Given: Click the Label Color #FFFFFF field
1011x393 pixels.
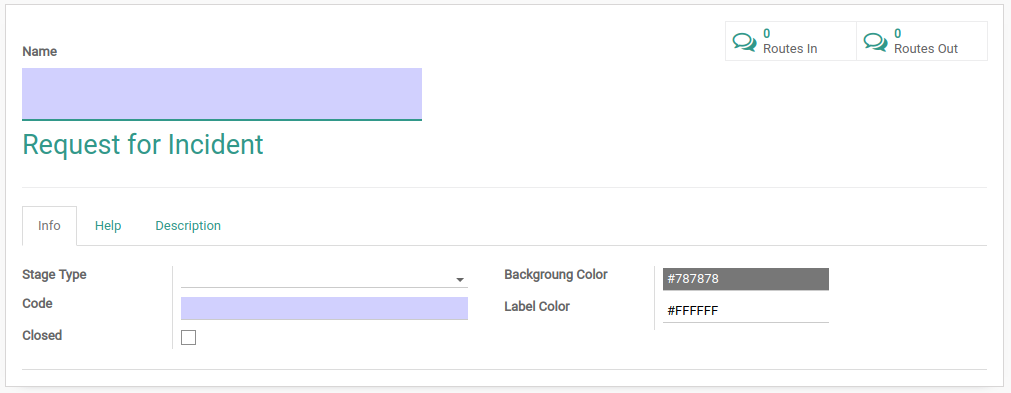Looking at the screenshot, I should [745, 311].
